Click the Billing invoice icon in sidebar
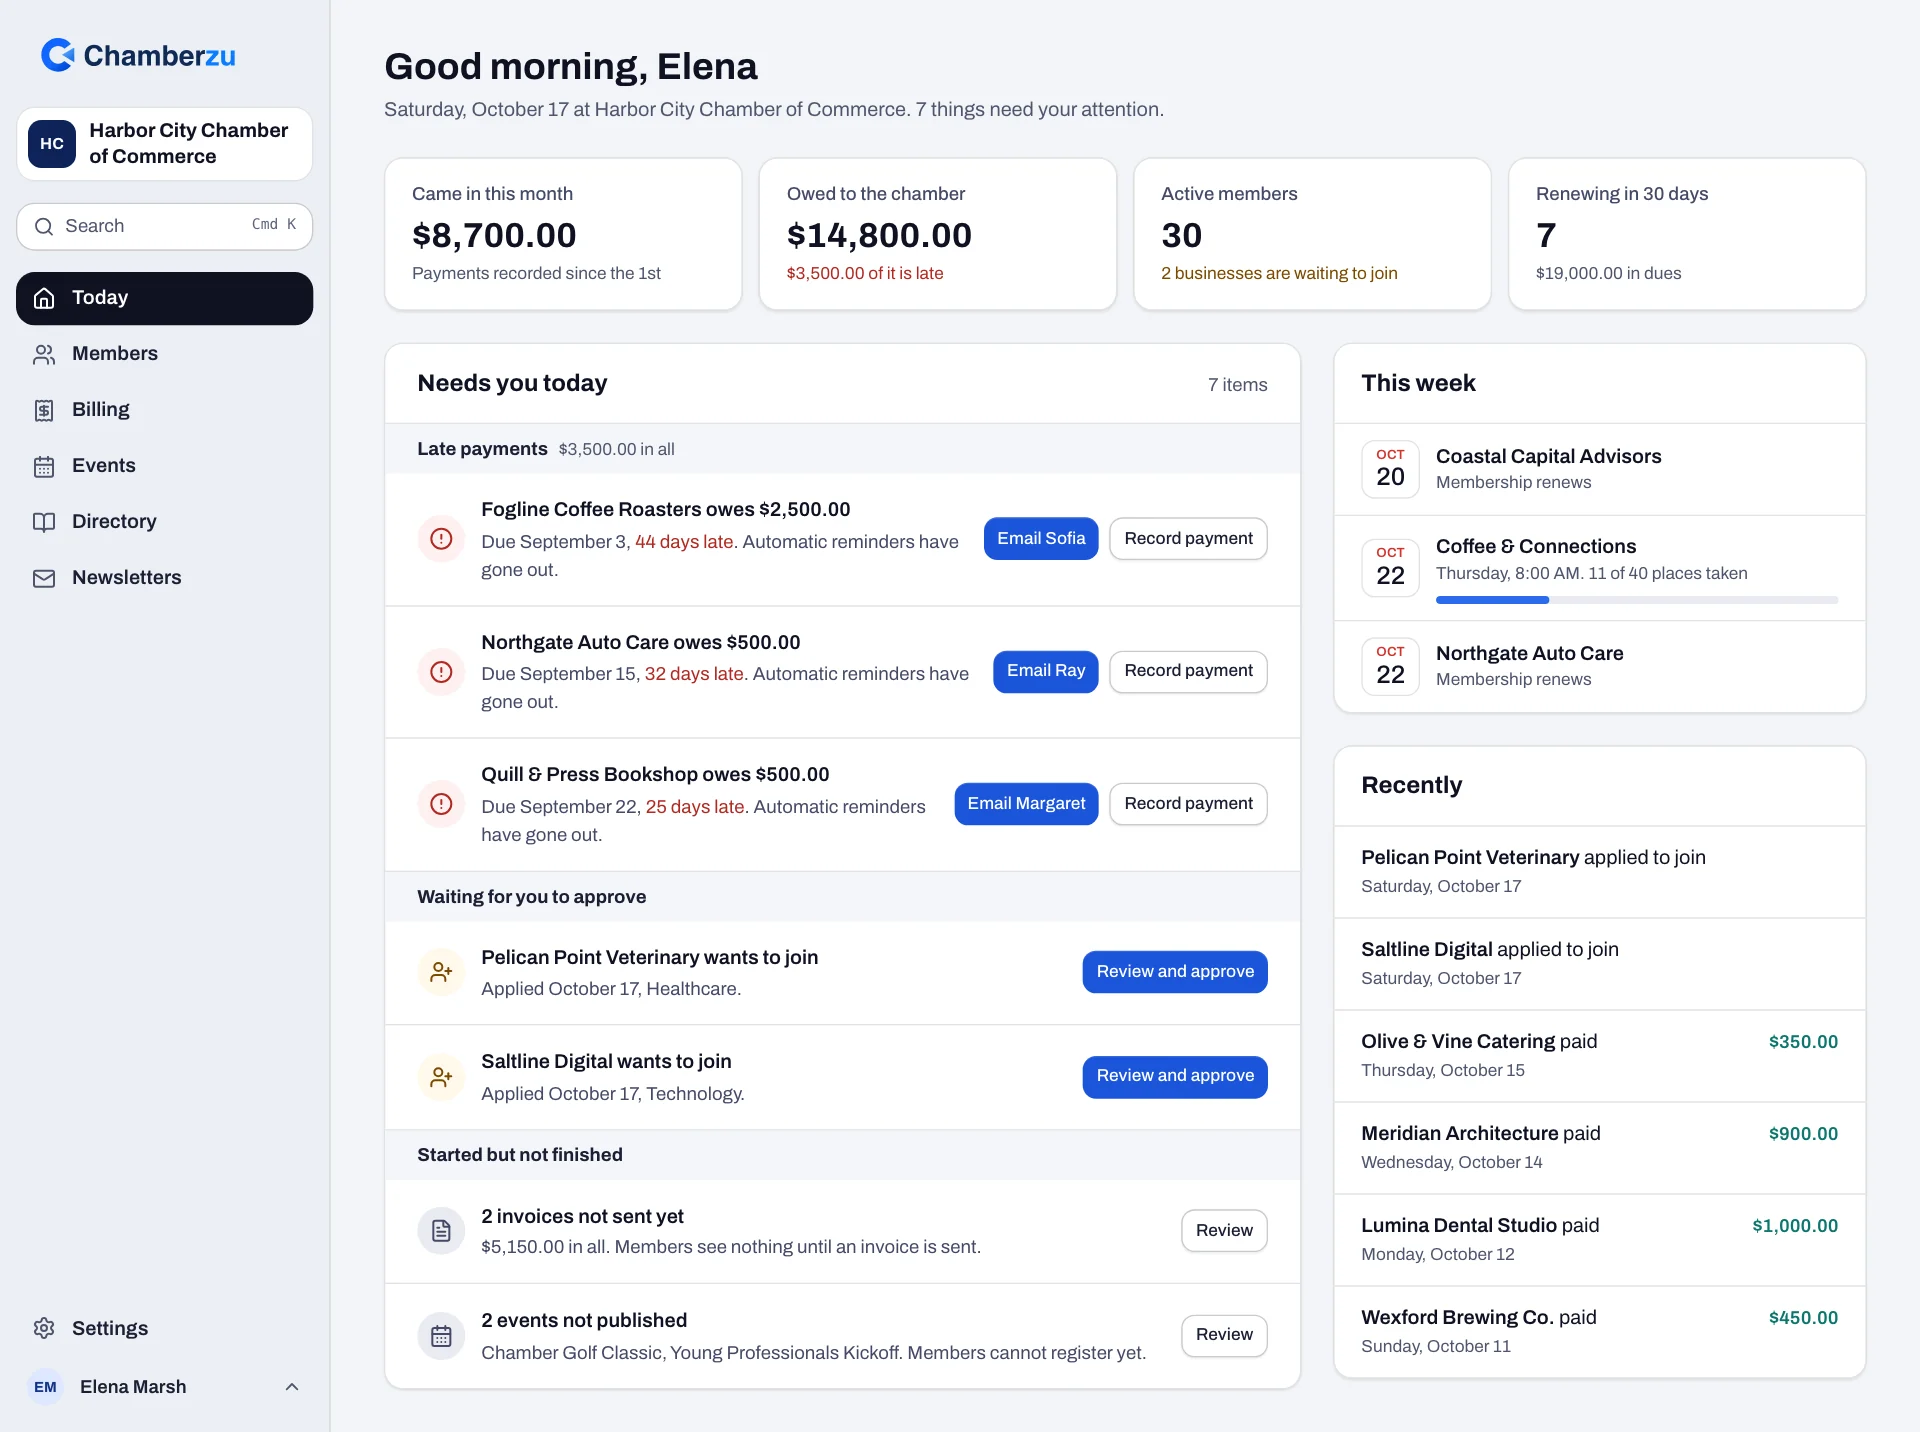 point(44,410)
